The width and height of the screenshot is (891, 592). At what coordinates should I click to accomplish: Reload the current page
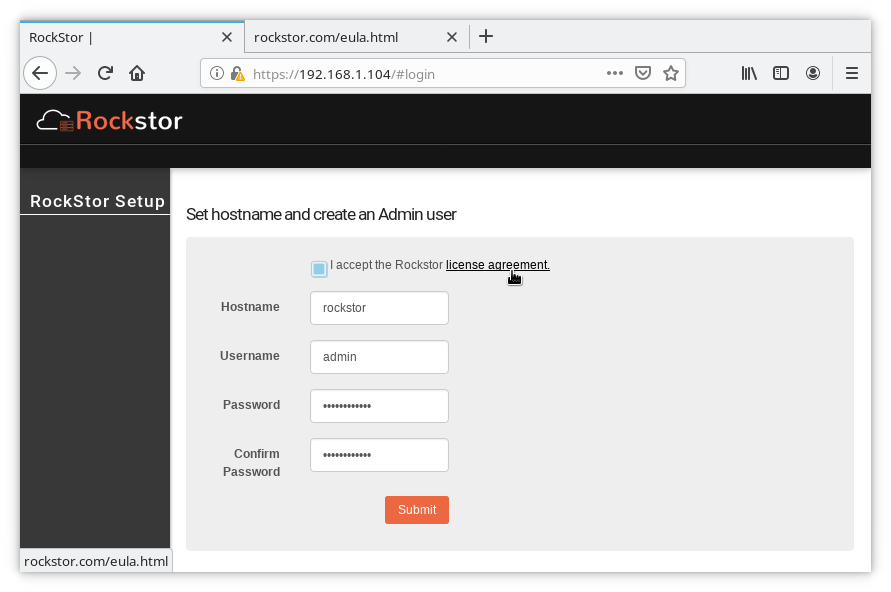(x=105, y=73)
